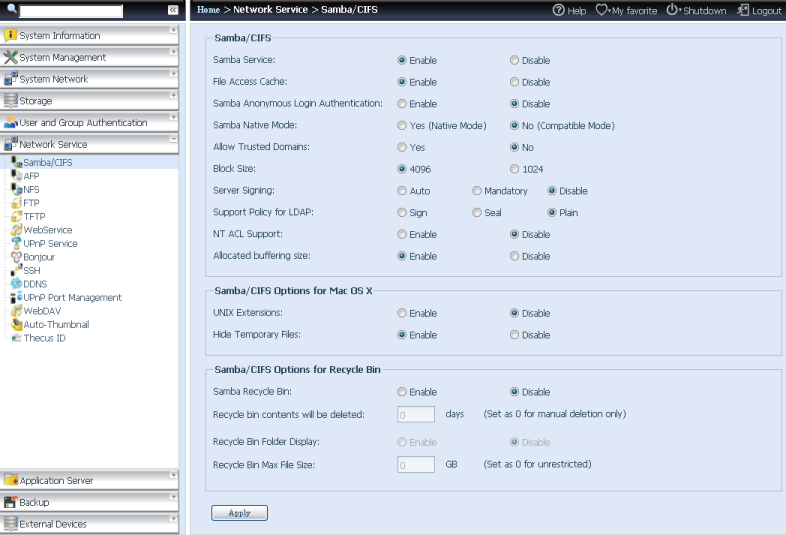Image resolution: width=786 pixels, height=535 pixels.
Task: Expand System Management section plus button
Action: 173,52
